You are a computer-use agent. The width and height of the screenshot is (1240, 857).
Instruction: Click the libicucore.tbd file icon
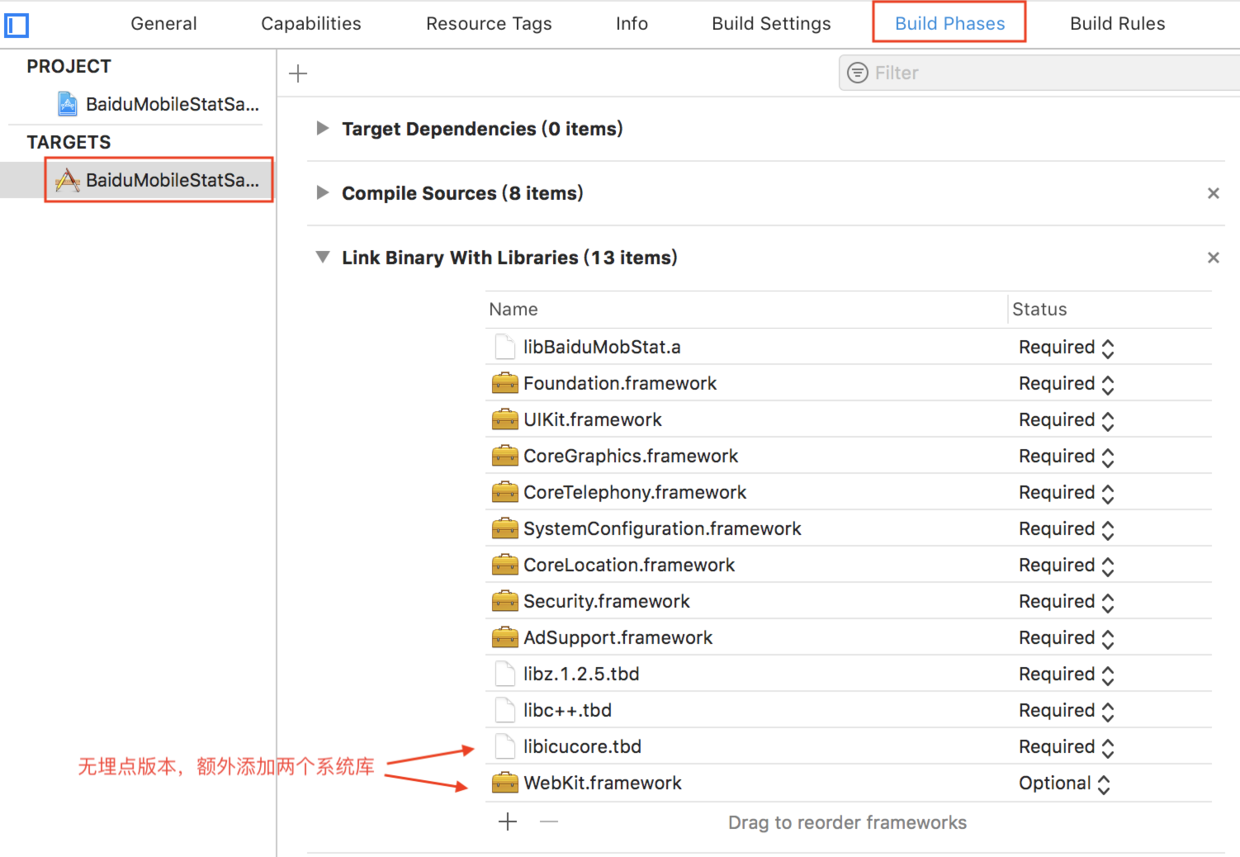[x=505, y=747]
